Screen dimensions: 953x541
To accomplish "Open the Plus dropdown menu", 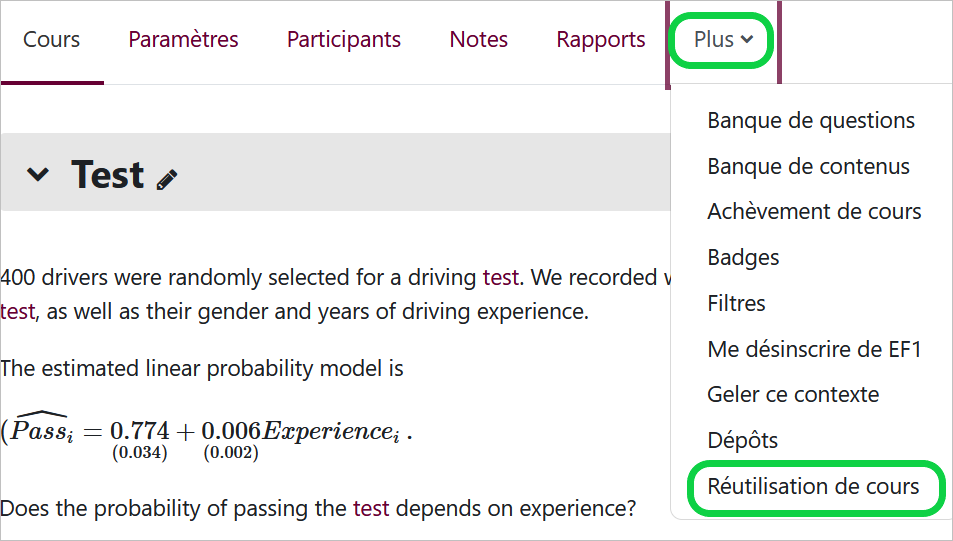I will coord(723,40).
